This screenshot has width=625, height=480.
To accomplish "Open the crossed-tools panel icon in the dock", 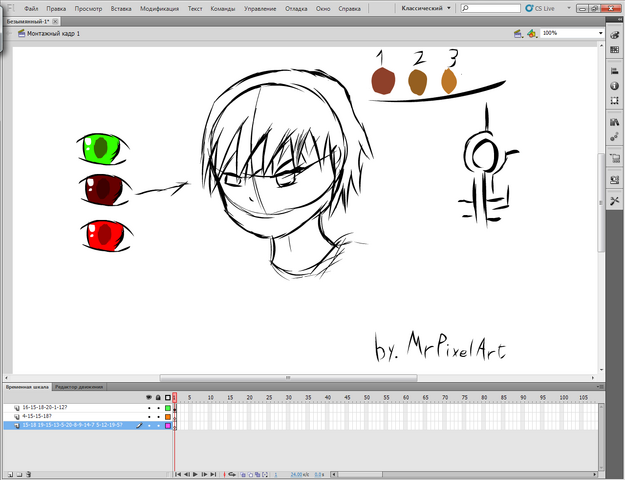I will [x=614, y=201].
